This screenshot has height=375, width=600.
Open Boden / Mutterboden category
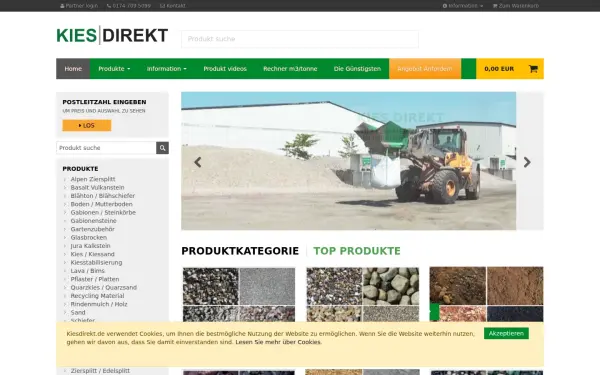point(101,204)
